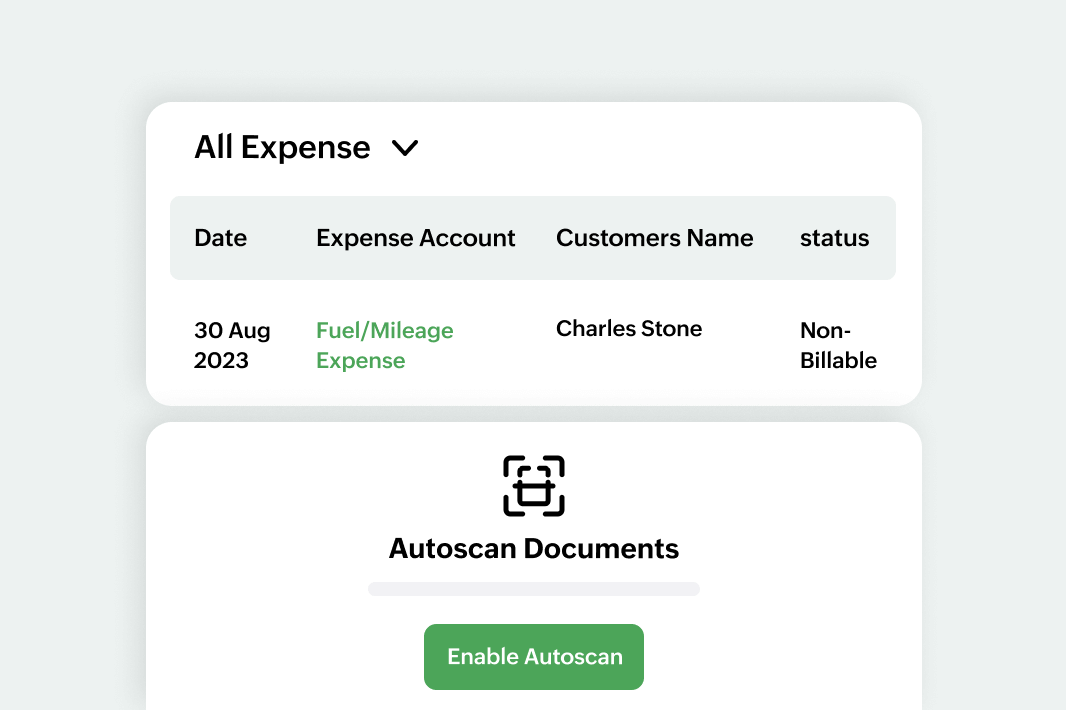
Task: Click the All Expense title text
Action: [282, 147]
